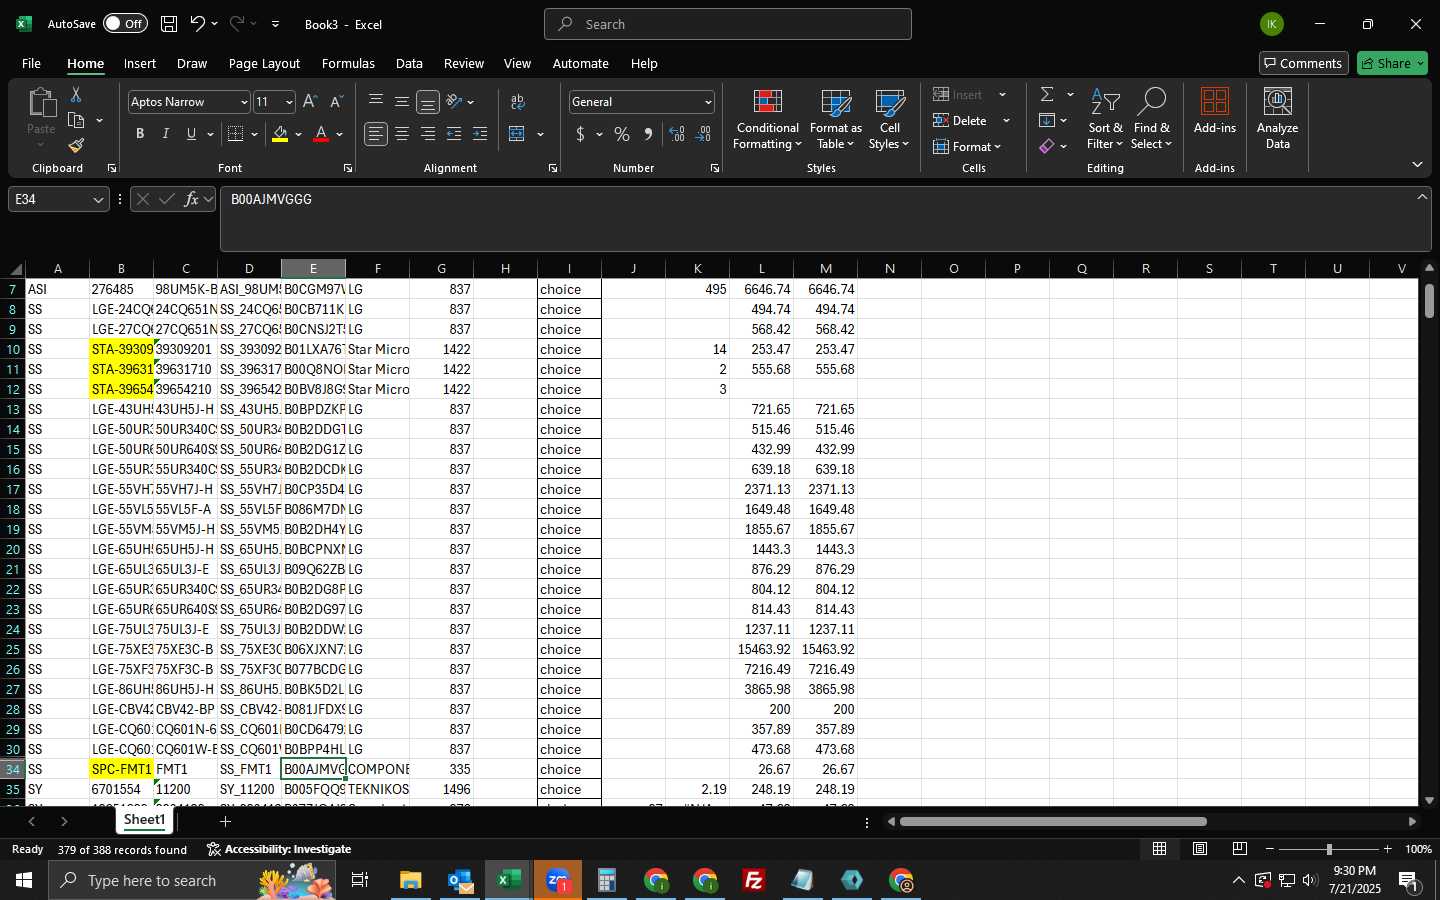1440x900 pixels.
Task: Click the Insert Function fx icon
Action: click(x=191, y=199)
